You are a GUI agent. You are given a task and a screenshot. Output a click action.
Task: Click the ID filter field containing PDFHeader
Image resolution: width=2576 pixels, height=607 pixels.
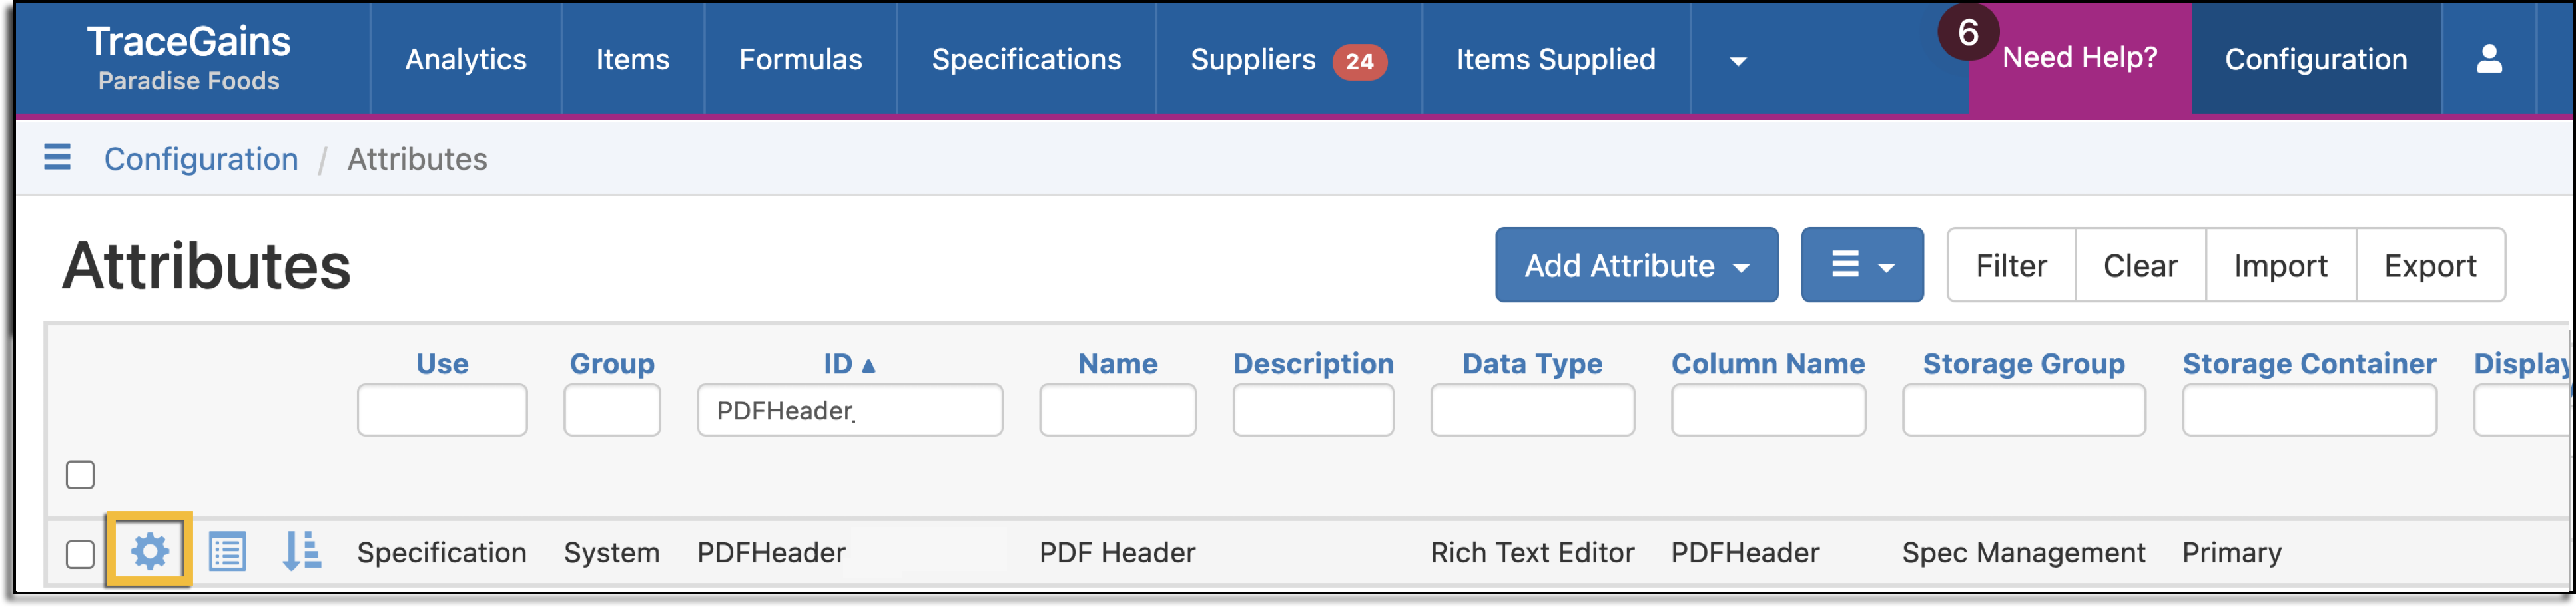coord(849,410)
